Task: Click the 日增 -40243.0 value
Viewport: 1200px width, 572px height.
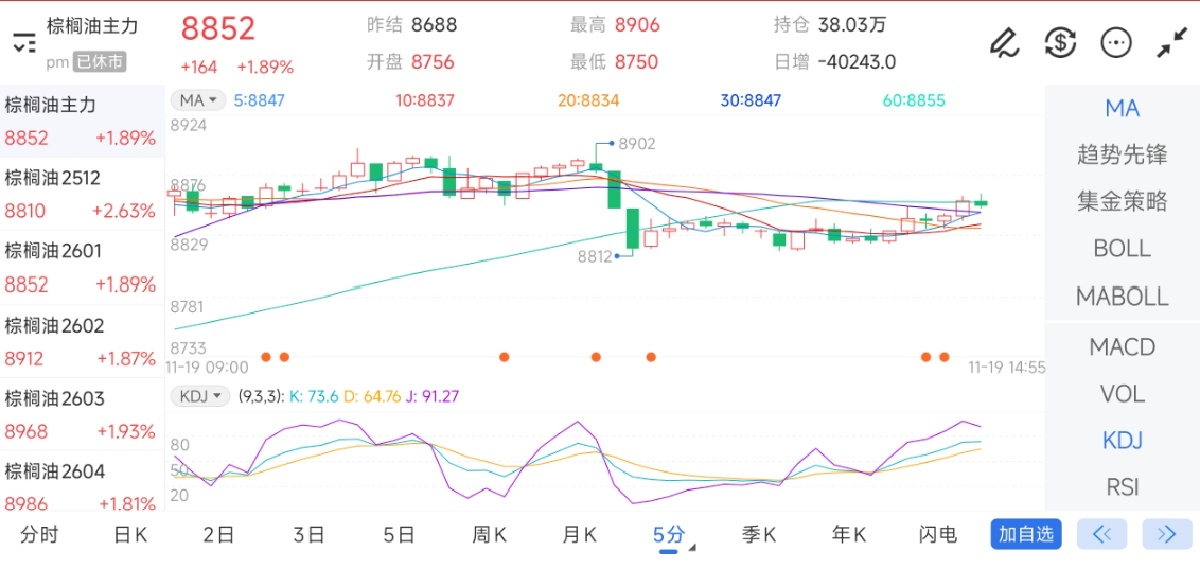Action: [x=857, y=62]
